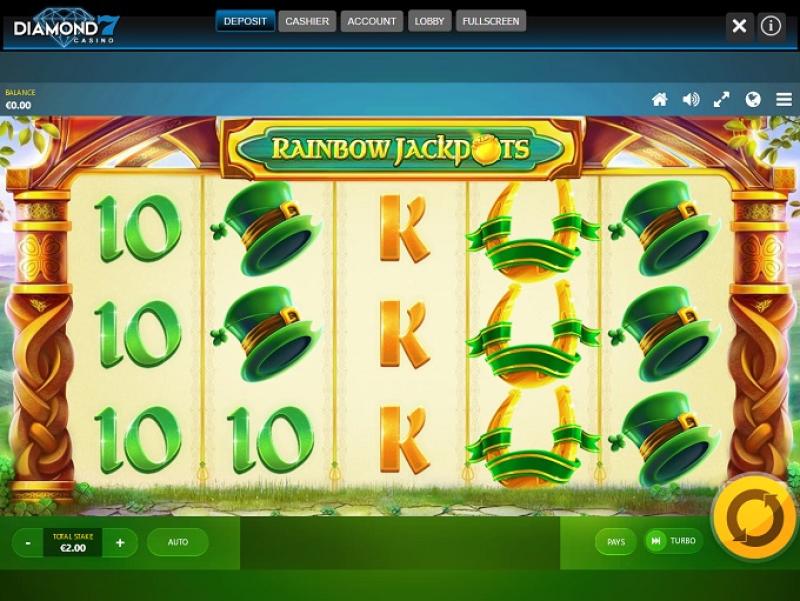Viewport: 800px width, 601px height.
Task: Switch to Fullscreen mode
Action: tap(491, 21)
